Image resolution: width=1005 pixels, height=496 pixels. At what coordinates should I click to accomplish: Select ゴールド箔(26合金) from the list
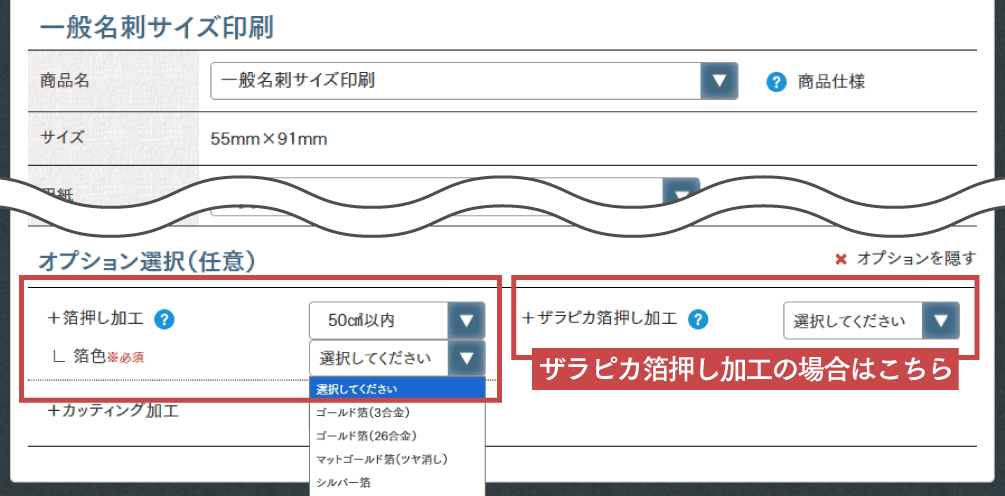coord(366,435)
